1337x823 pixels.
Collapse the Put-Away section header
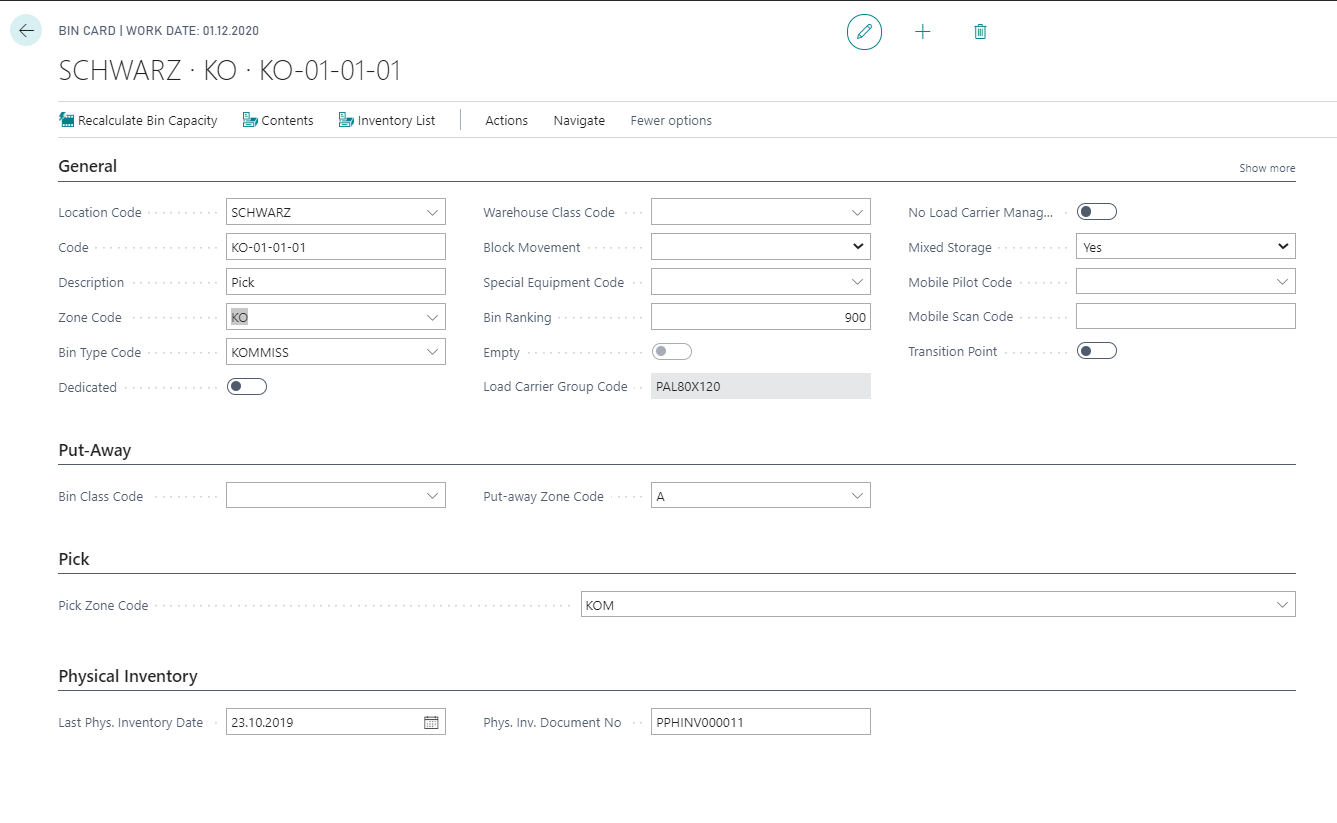[95, 450]
